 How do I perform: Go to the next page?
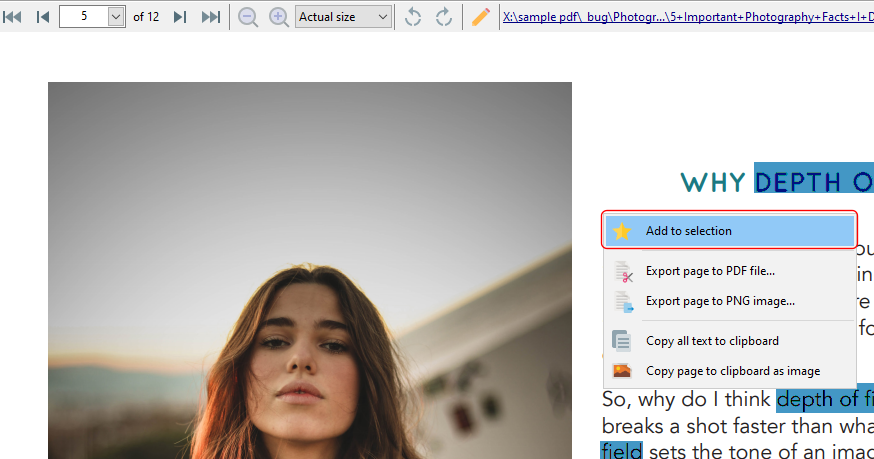pyautogui.click(x=180, y=17)
